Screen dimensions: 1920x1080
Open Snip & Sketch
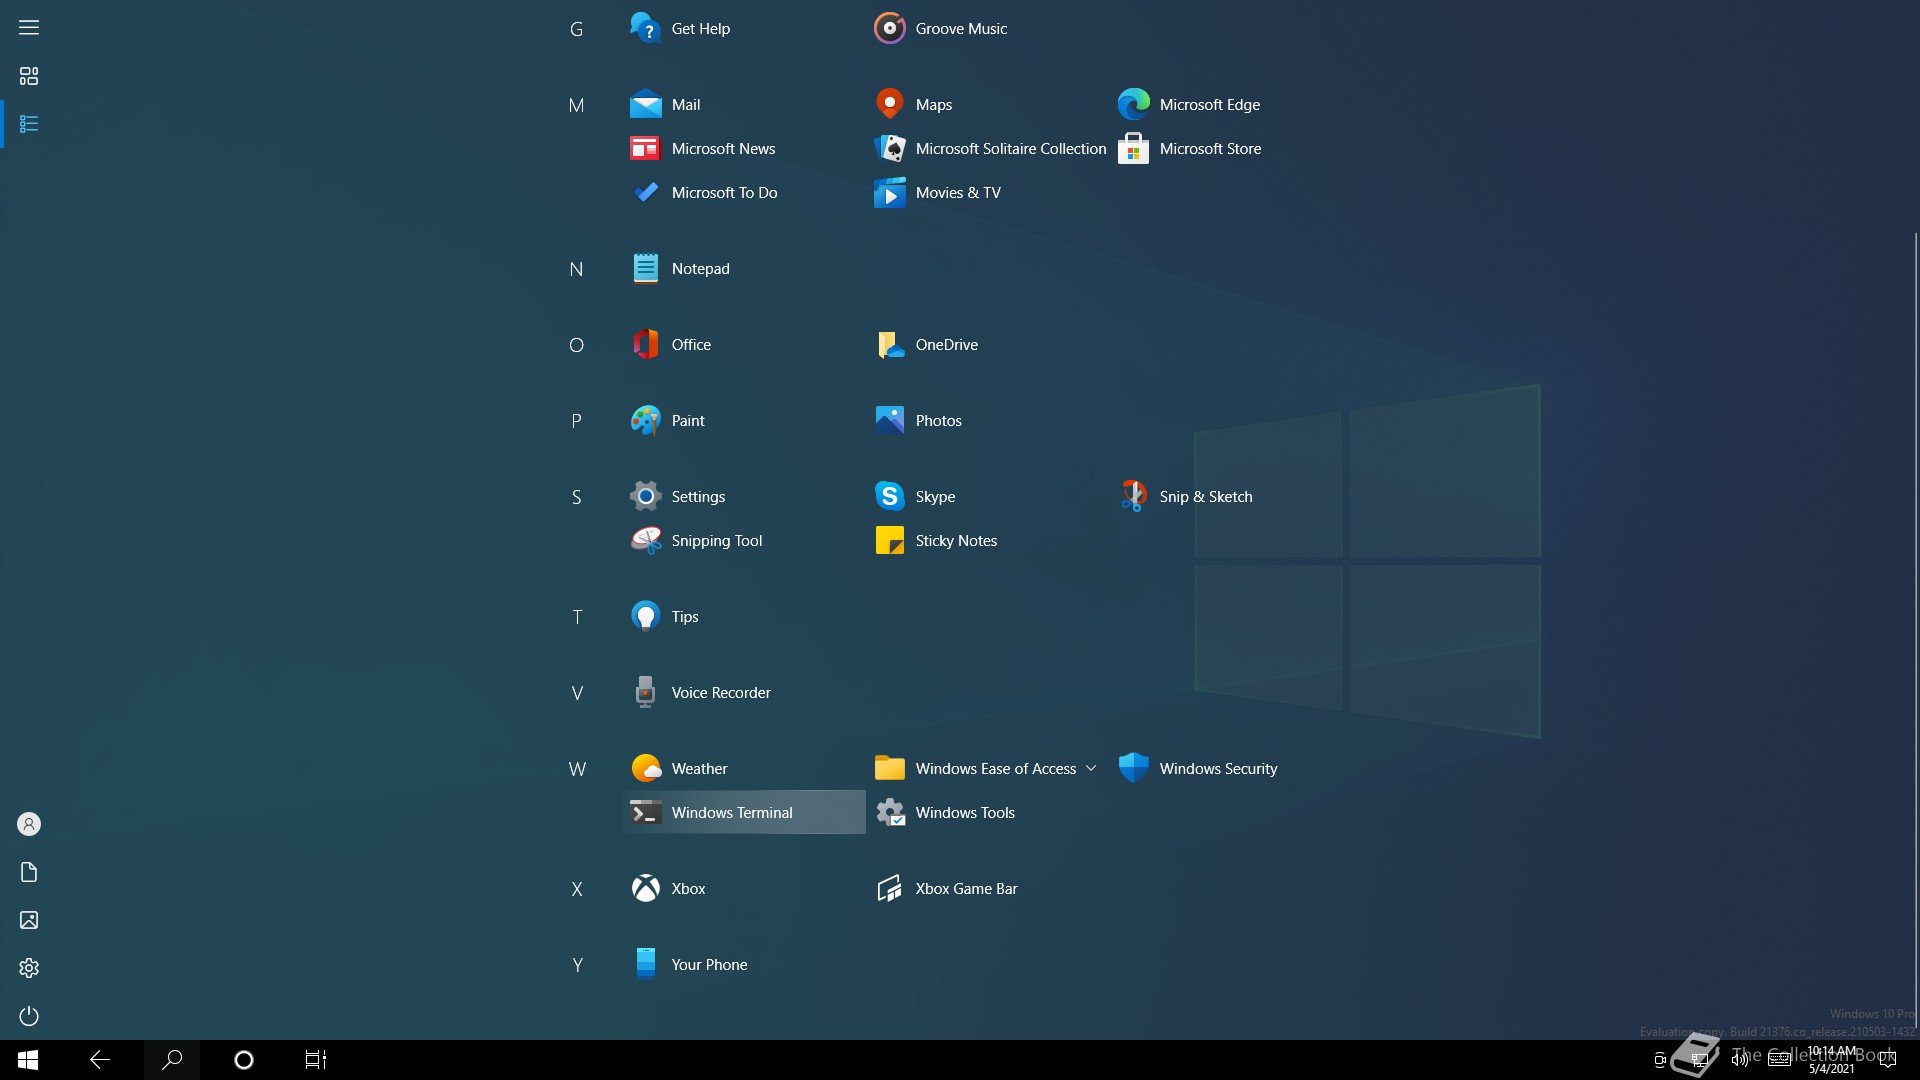(x=1231, y=496)
